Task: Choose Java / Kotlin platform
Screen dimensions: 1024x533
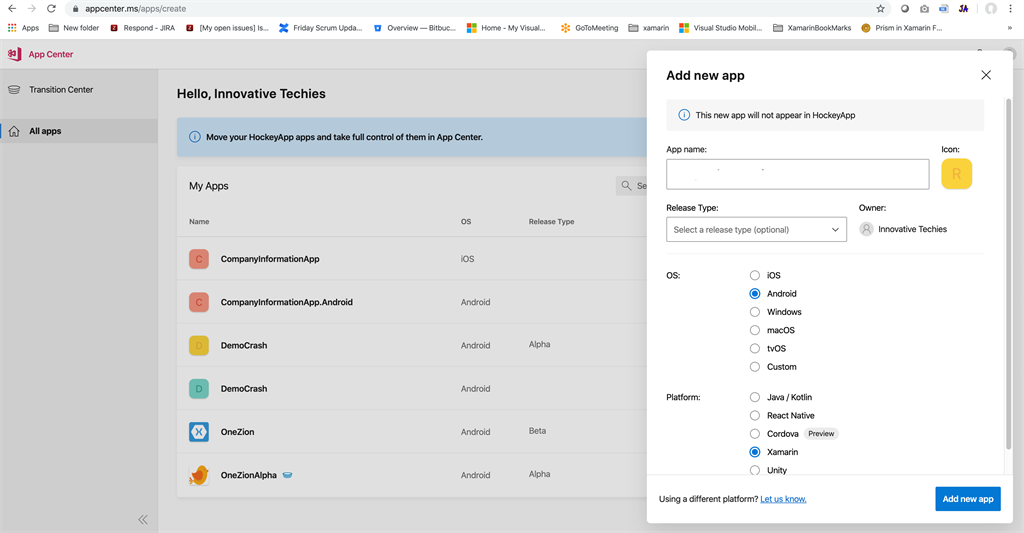Action: tap(754, 397)
